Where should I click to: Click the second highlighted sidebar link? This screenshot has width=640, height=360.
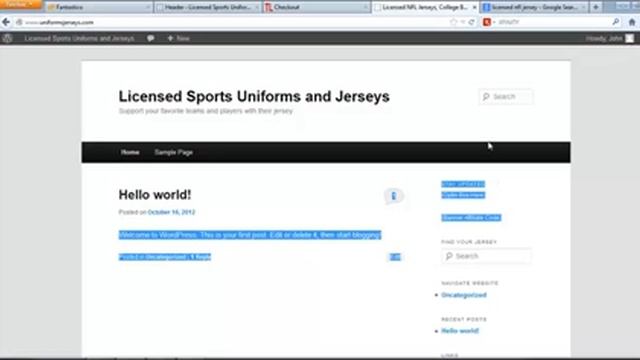pos(463,195)
